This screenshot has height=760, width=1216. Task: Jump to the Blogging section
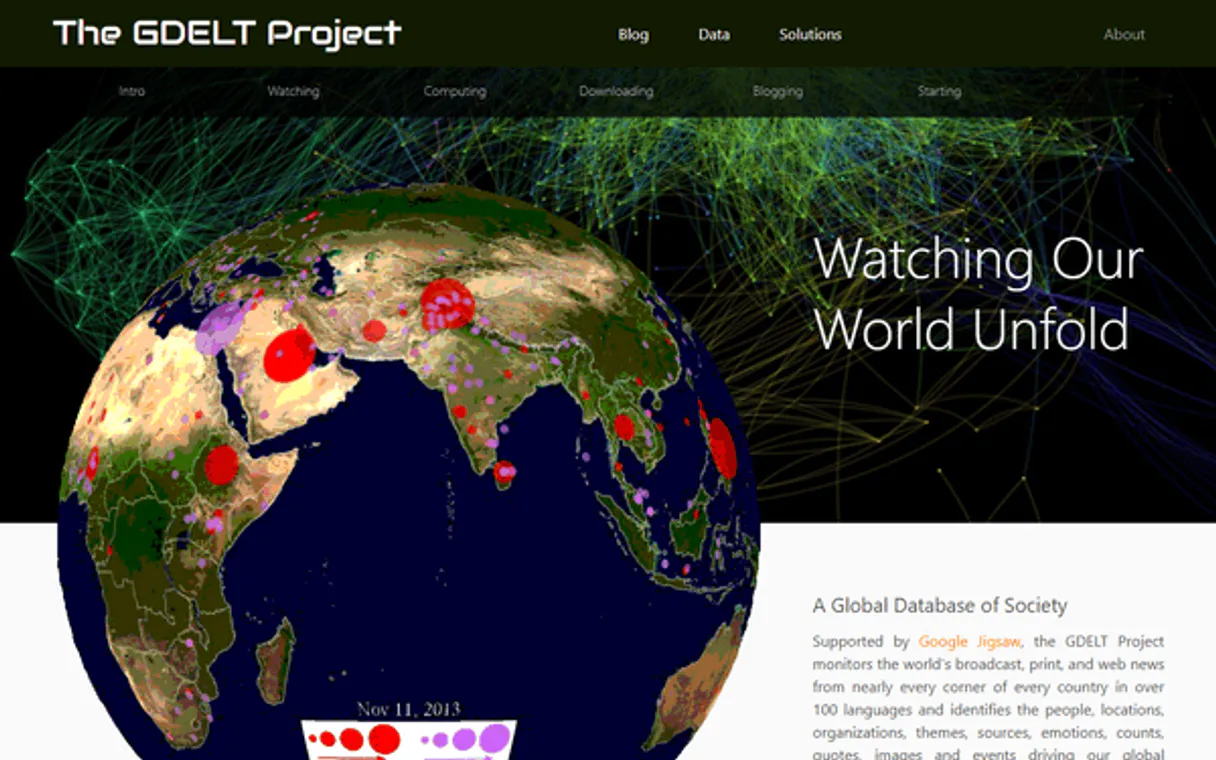[x=778, y=91]
